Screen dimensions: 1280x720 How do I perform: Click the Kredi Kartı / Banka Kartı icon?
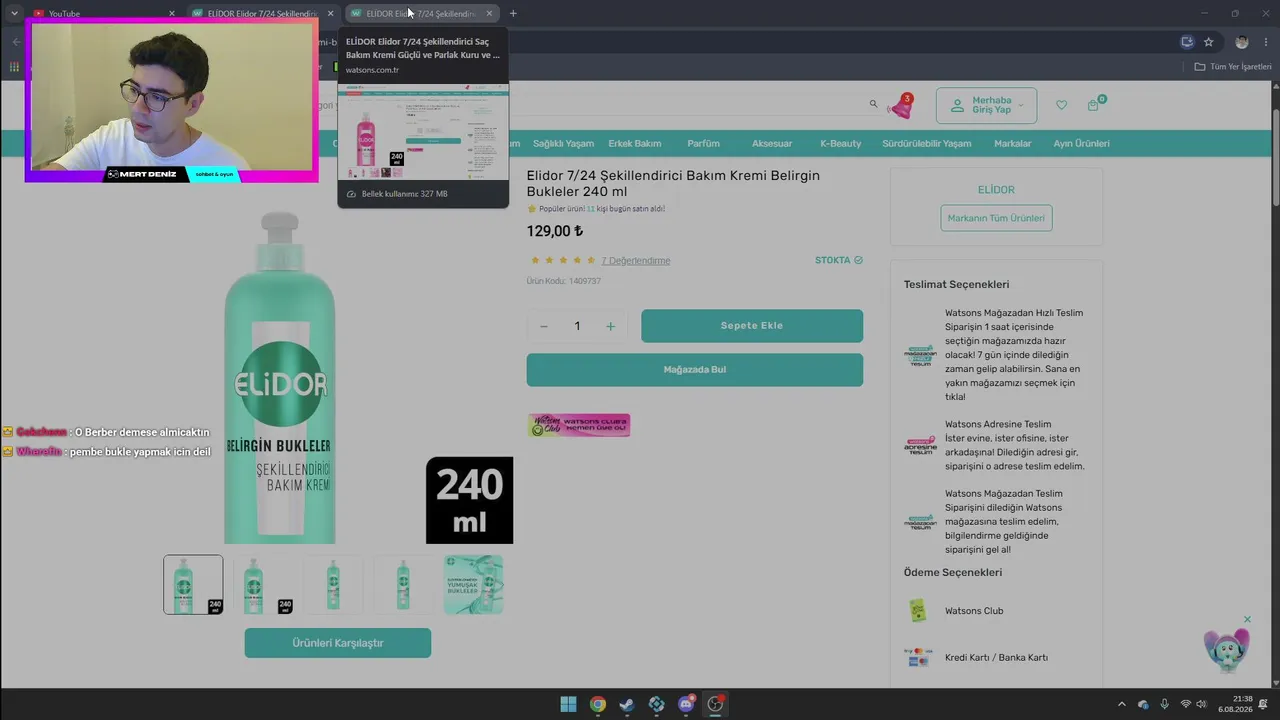point(917,657)
